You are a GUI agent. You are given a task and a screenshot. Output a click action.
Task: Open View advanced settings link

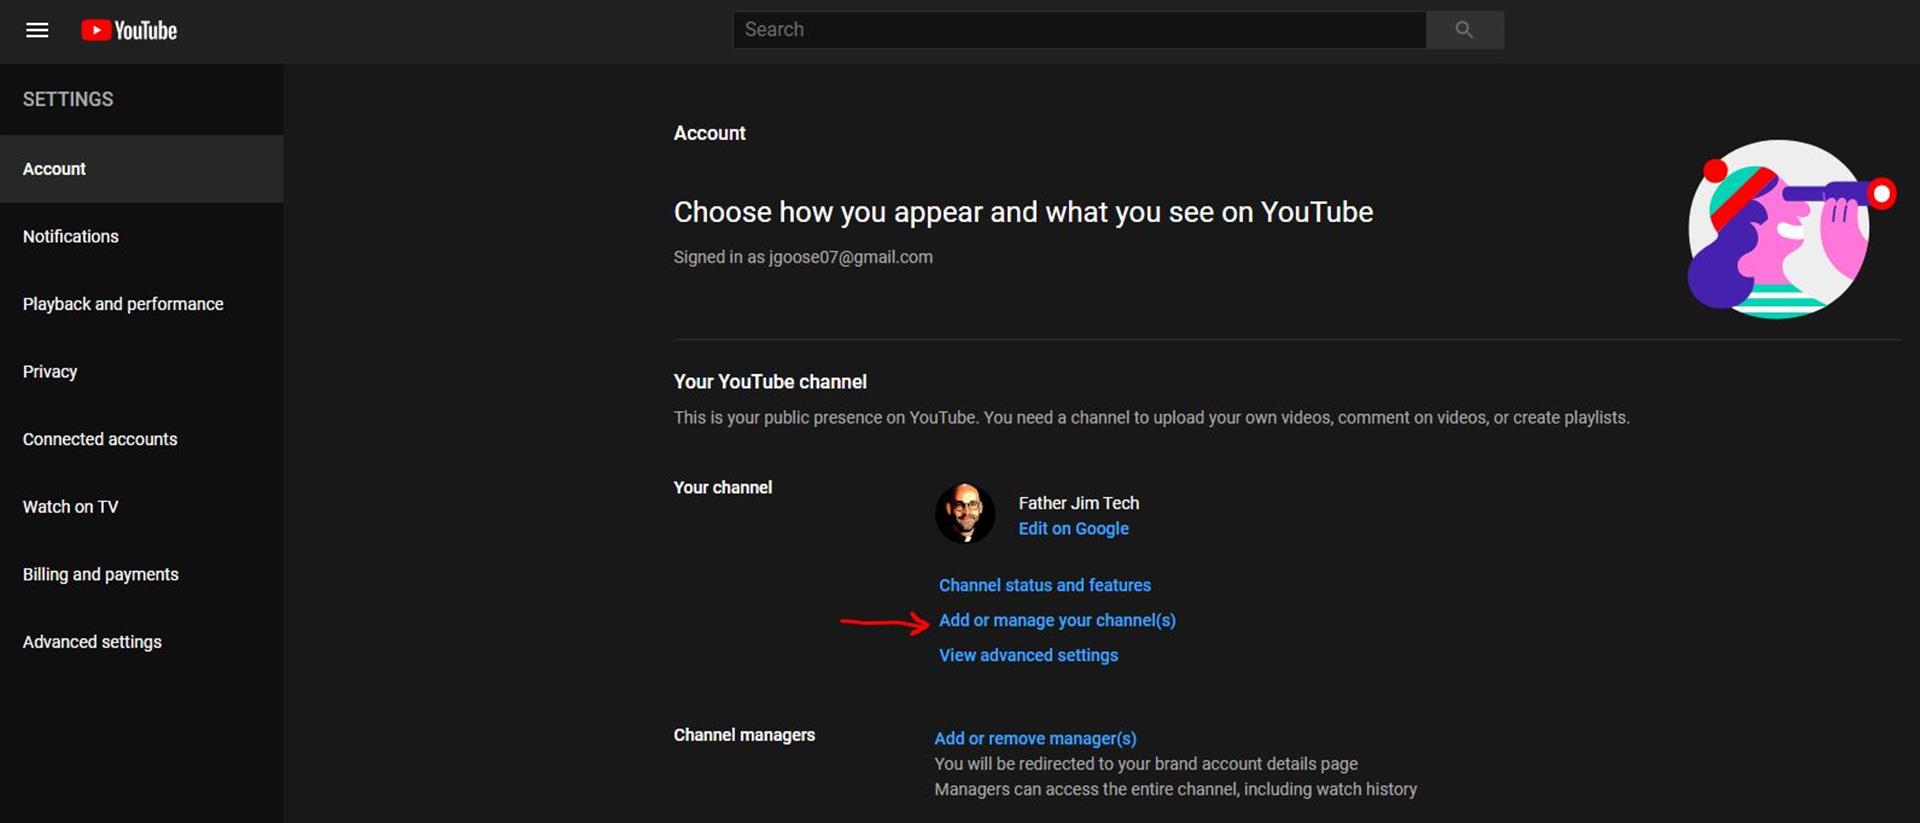coord(1028,655)
